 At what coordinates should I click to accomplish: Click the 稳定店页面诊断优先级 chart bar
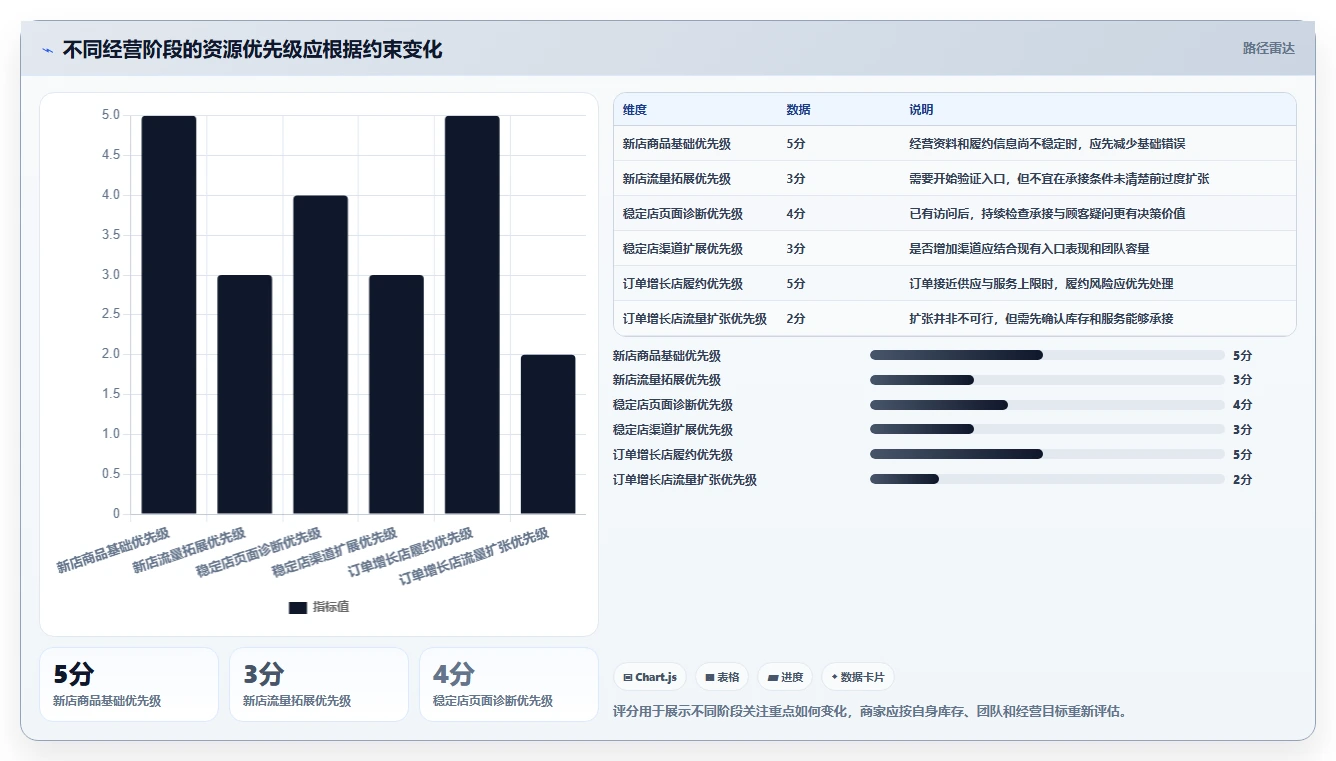coord(320,355)
